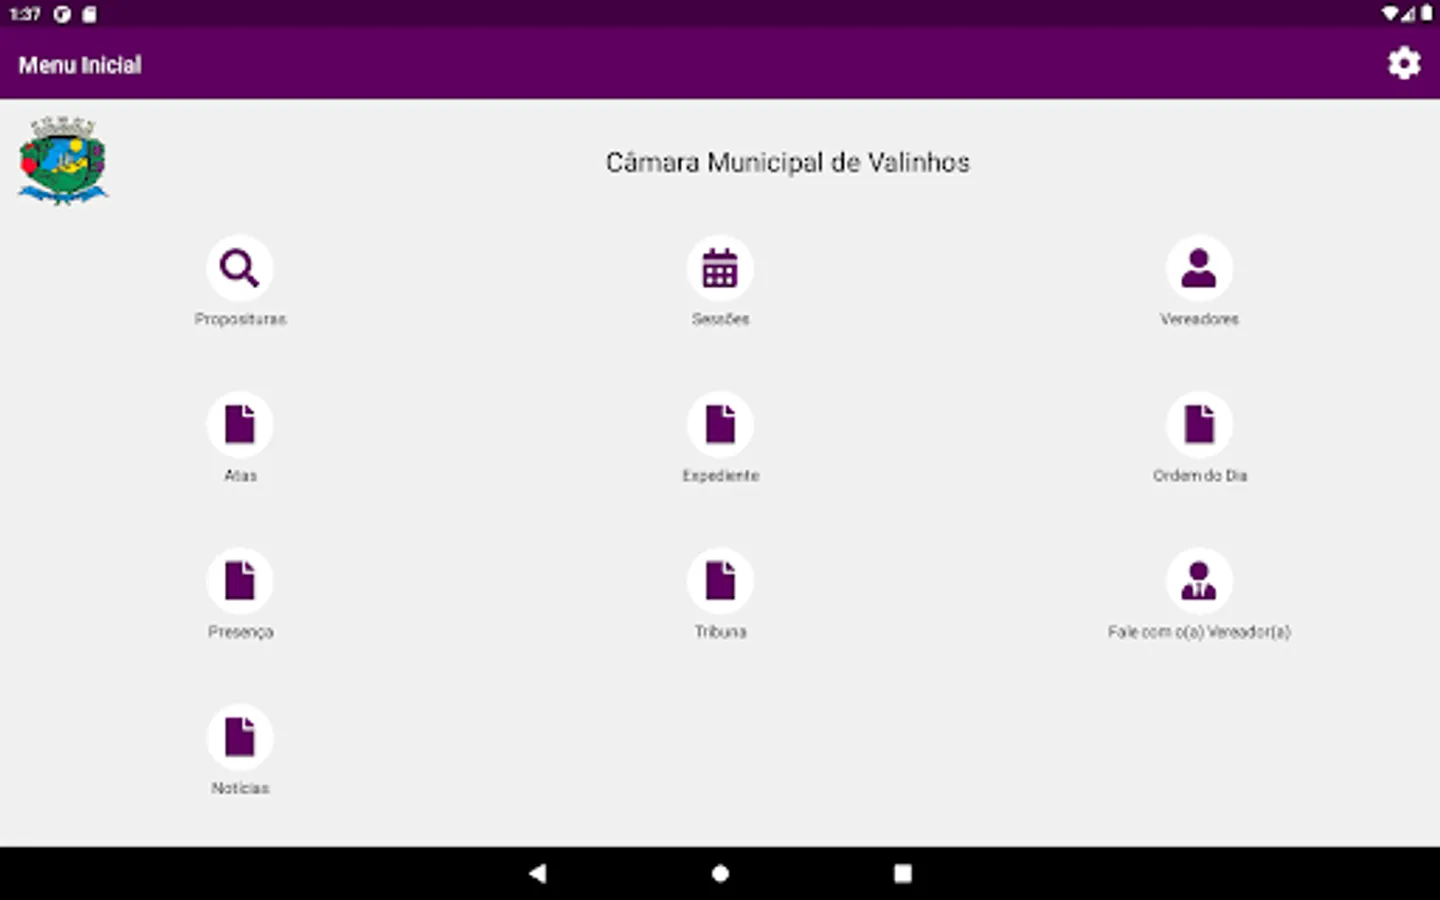Image resolution: width=1440 pixels, height=900 pixels.
Task: Click the Câmara Municipal de Valinhos title
Action: tap(788, 163)
